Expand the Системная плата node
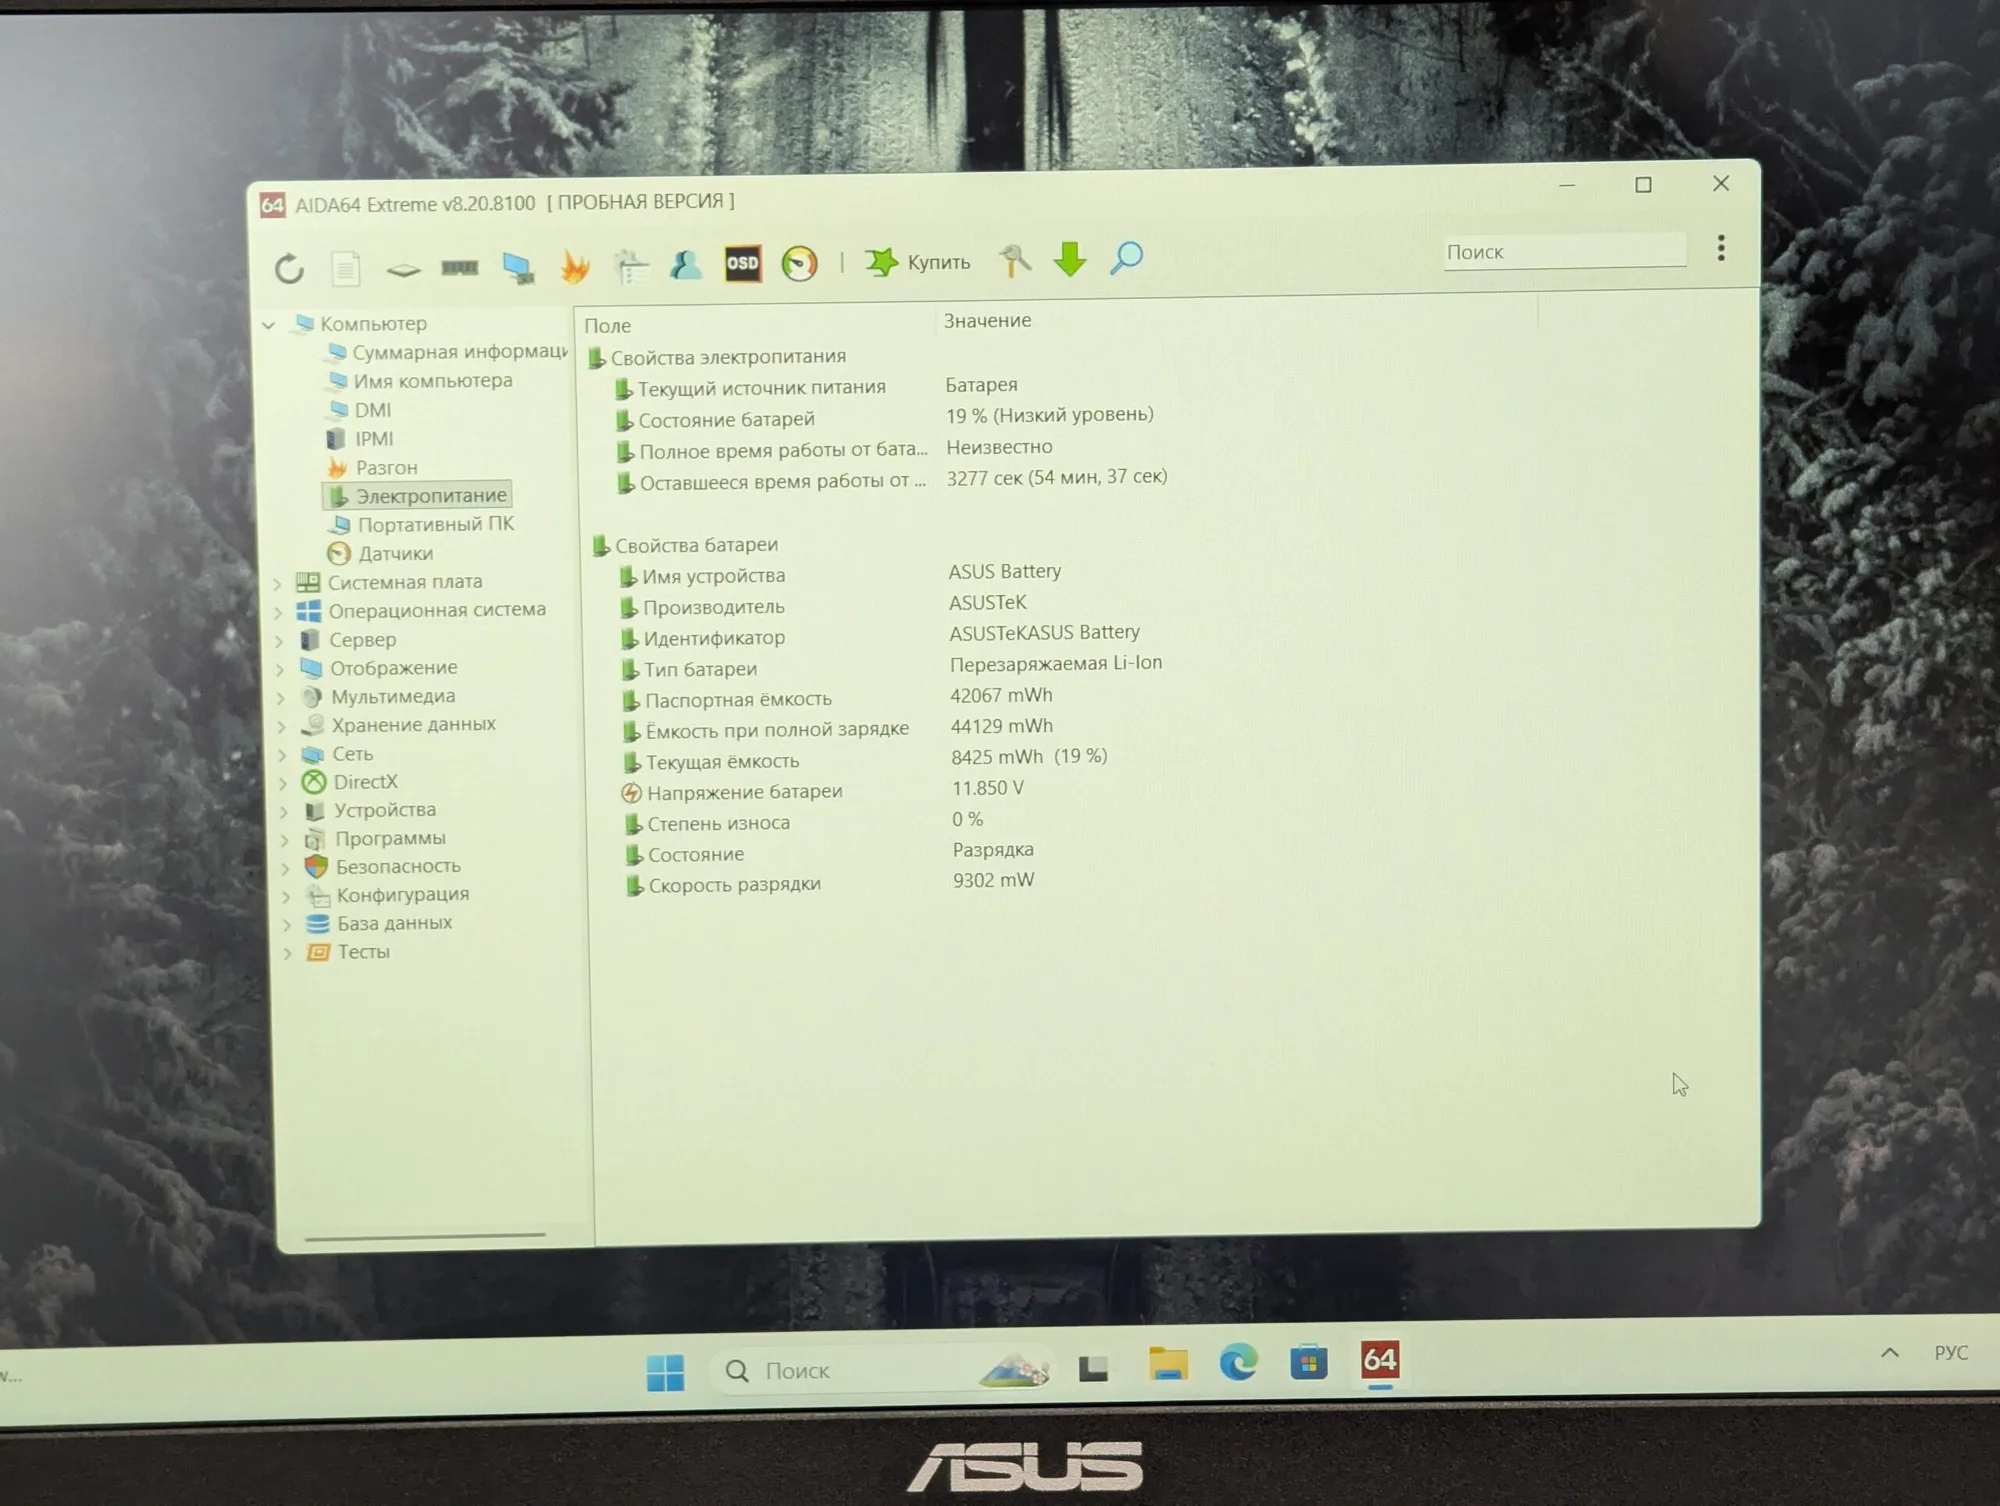The height and width of the screenshot is (1506, 2000). tap(278, 583)
